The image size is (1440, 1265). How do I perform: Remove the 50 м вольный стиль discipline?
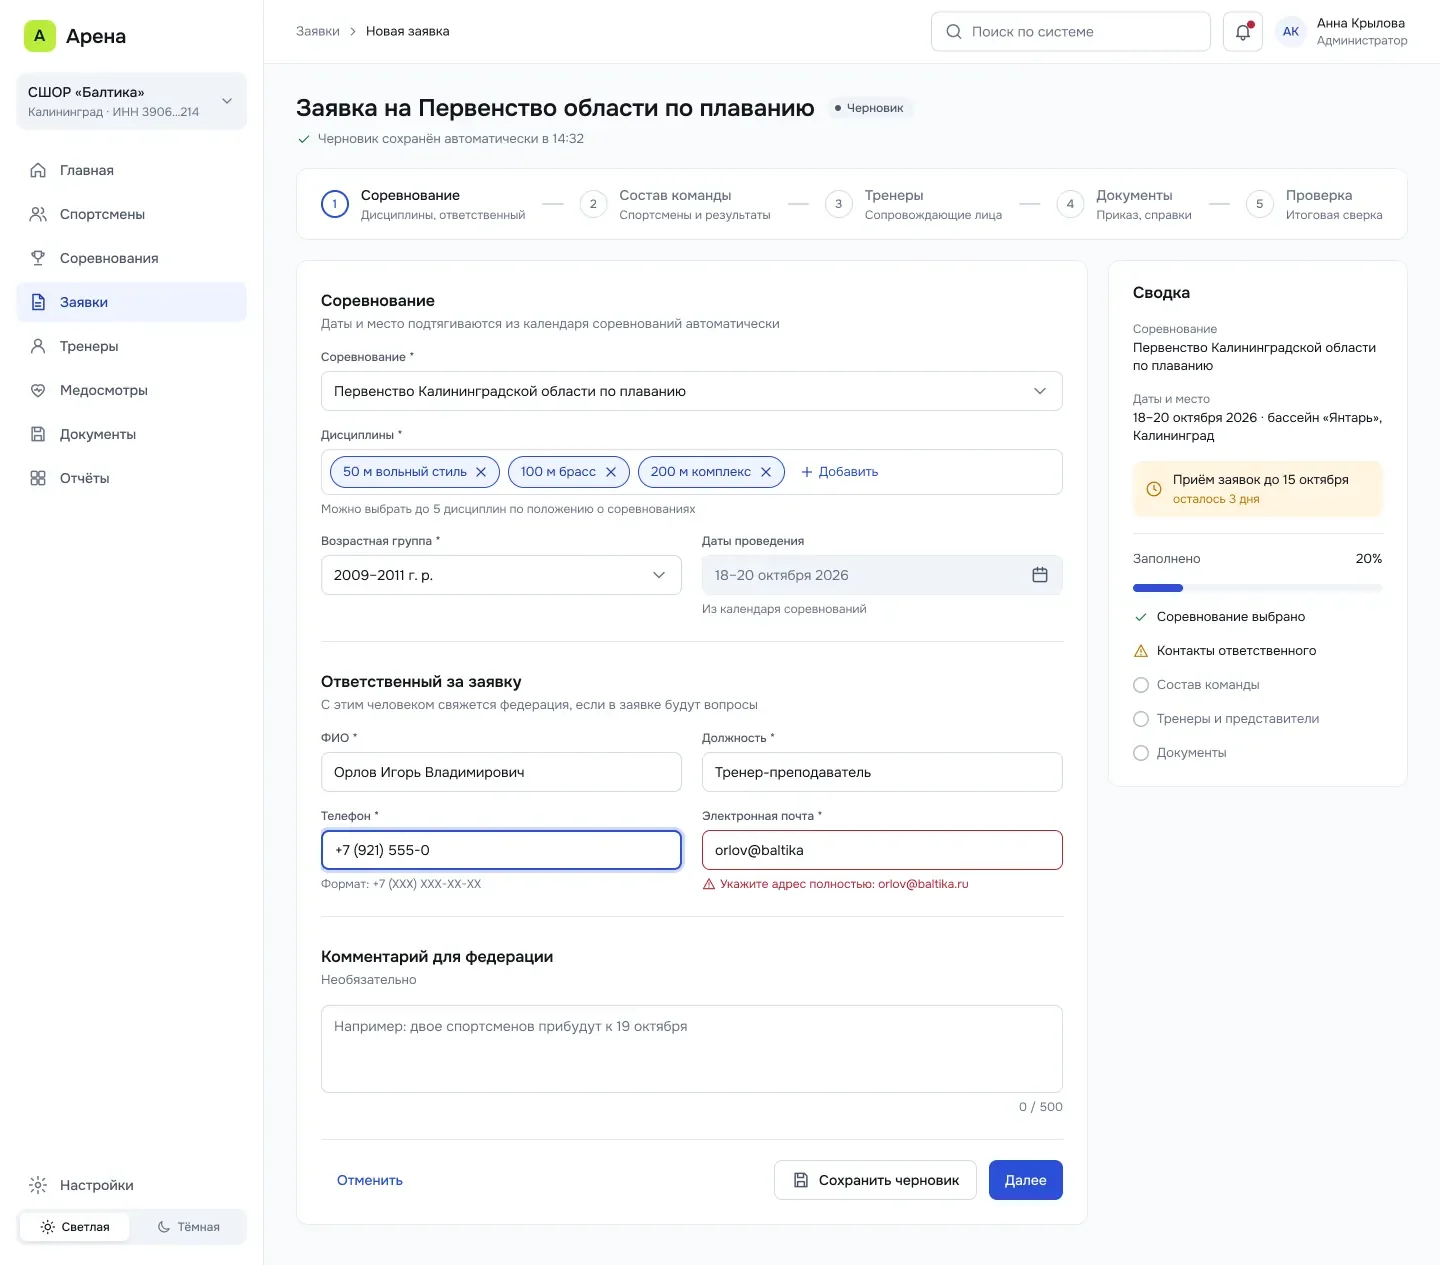(x=481, y=472)
